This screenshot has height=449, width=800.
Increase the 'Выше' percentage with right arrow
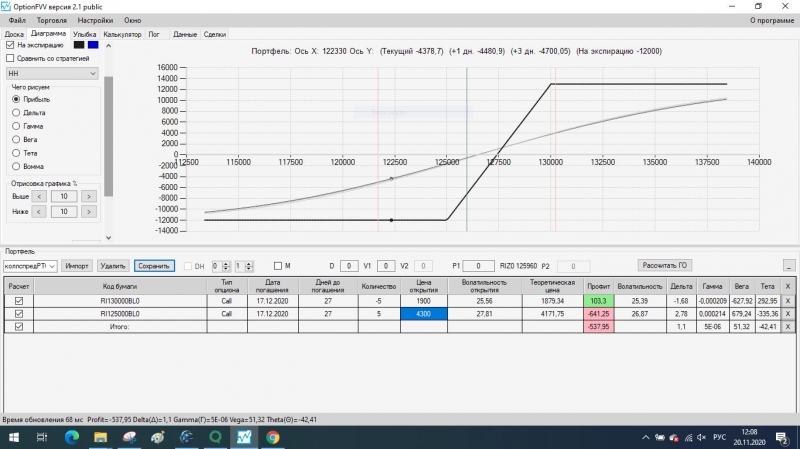tap(89, 196)
